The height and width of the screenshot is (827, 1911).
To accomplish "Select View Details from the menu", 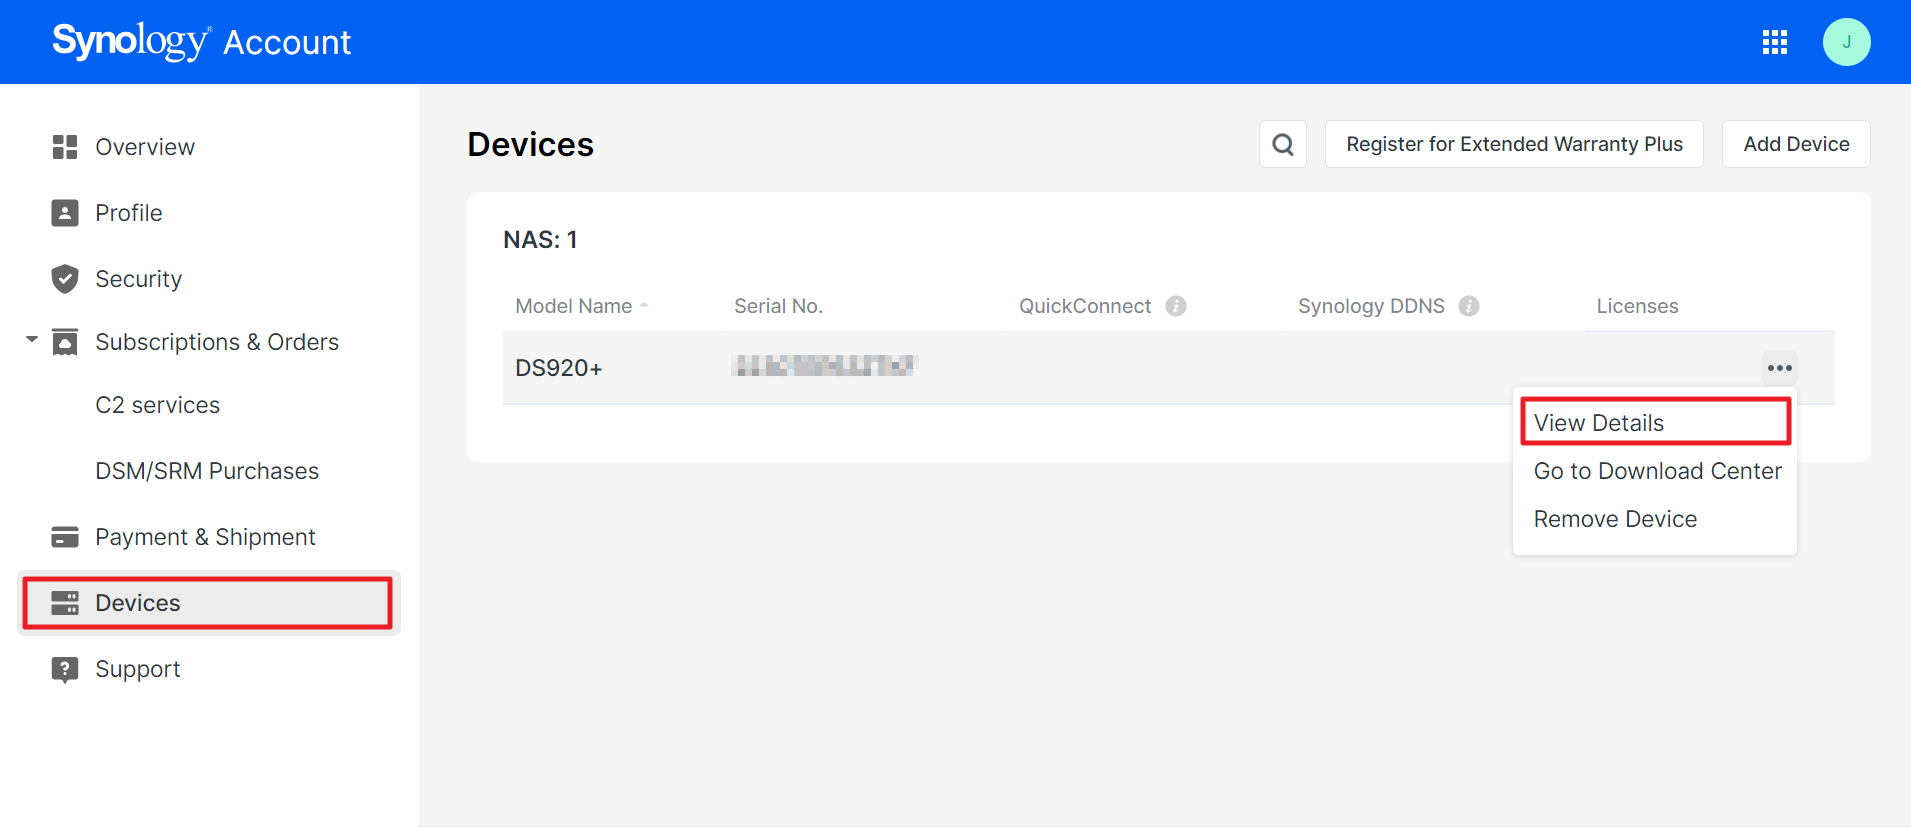I will tap(1598, 423).
